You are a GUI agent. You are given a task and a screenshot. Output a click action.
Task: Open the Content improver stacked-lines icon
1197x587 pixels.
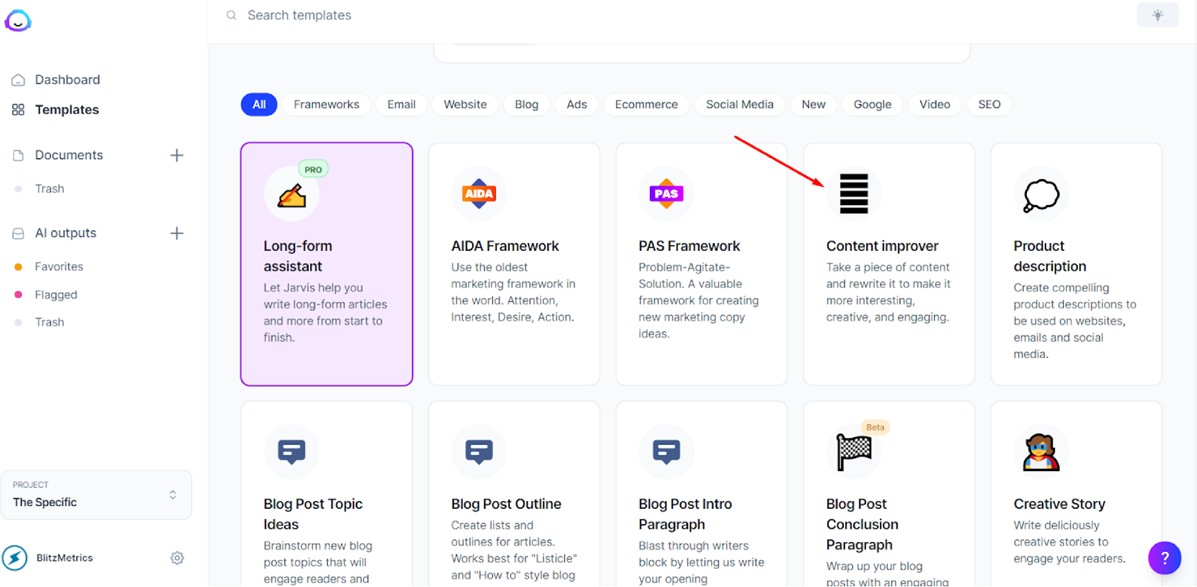coord(853,193)
